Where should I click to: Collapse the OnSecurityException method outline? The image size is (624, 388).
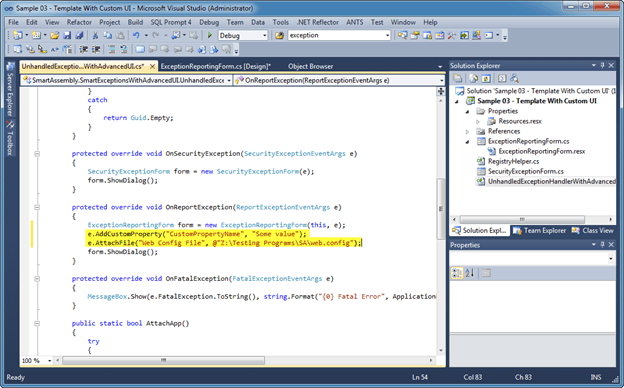(37, 154)
